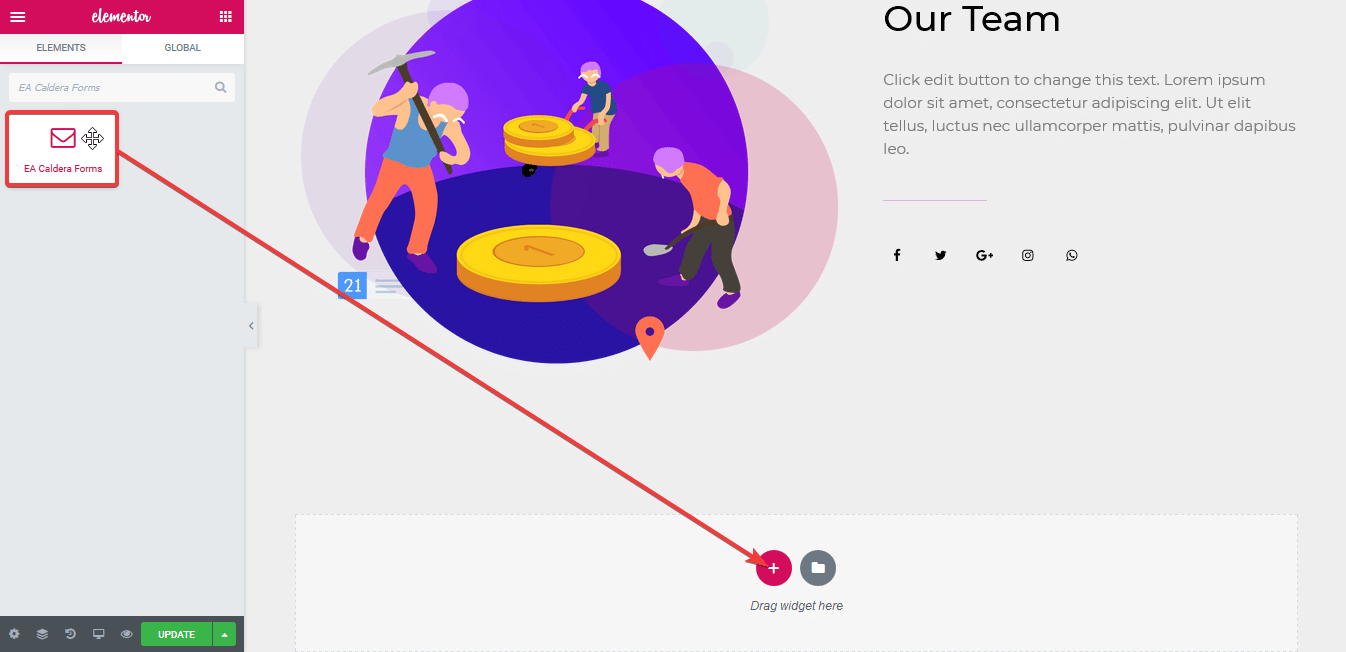Collapse the Elementor side panel
Screen dimensions: 1346x652
(x=251, y=326)
